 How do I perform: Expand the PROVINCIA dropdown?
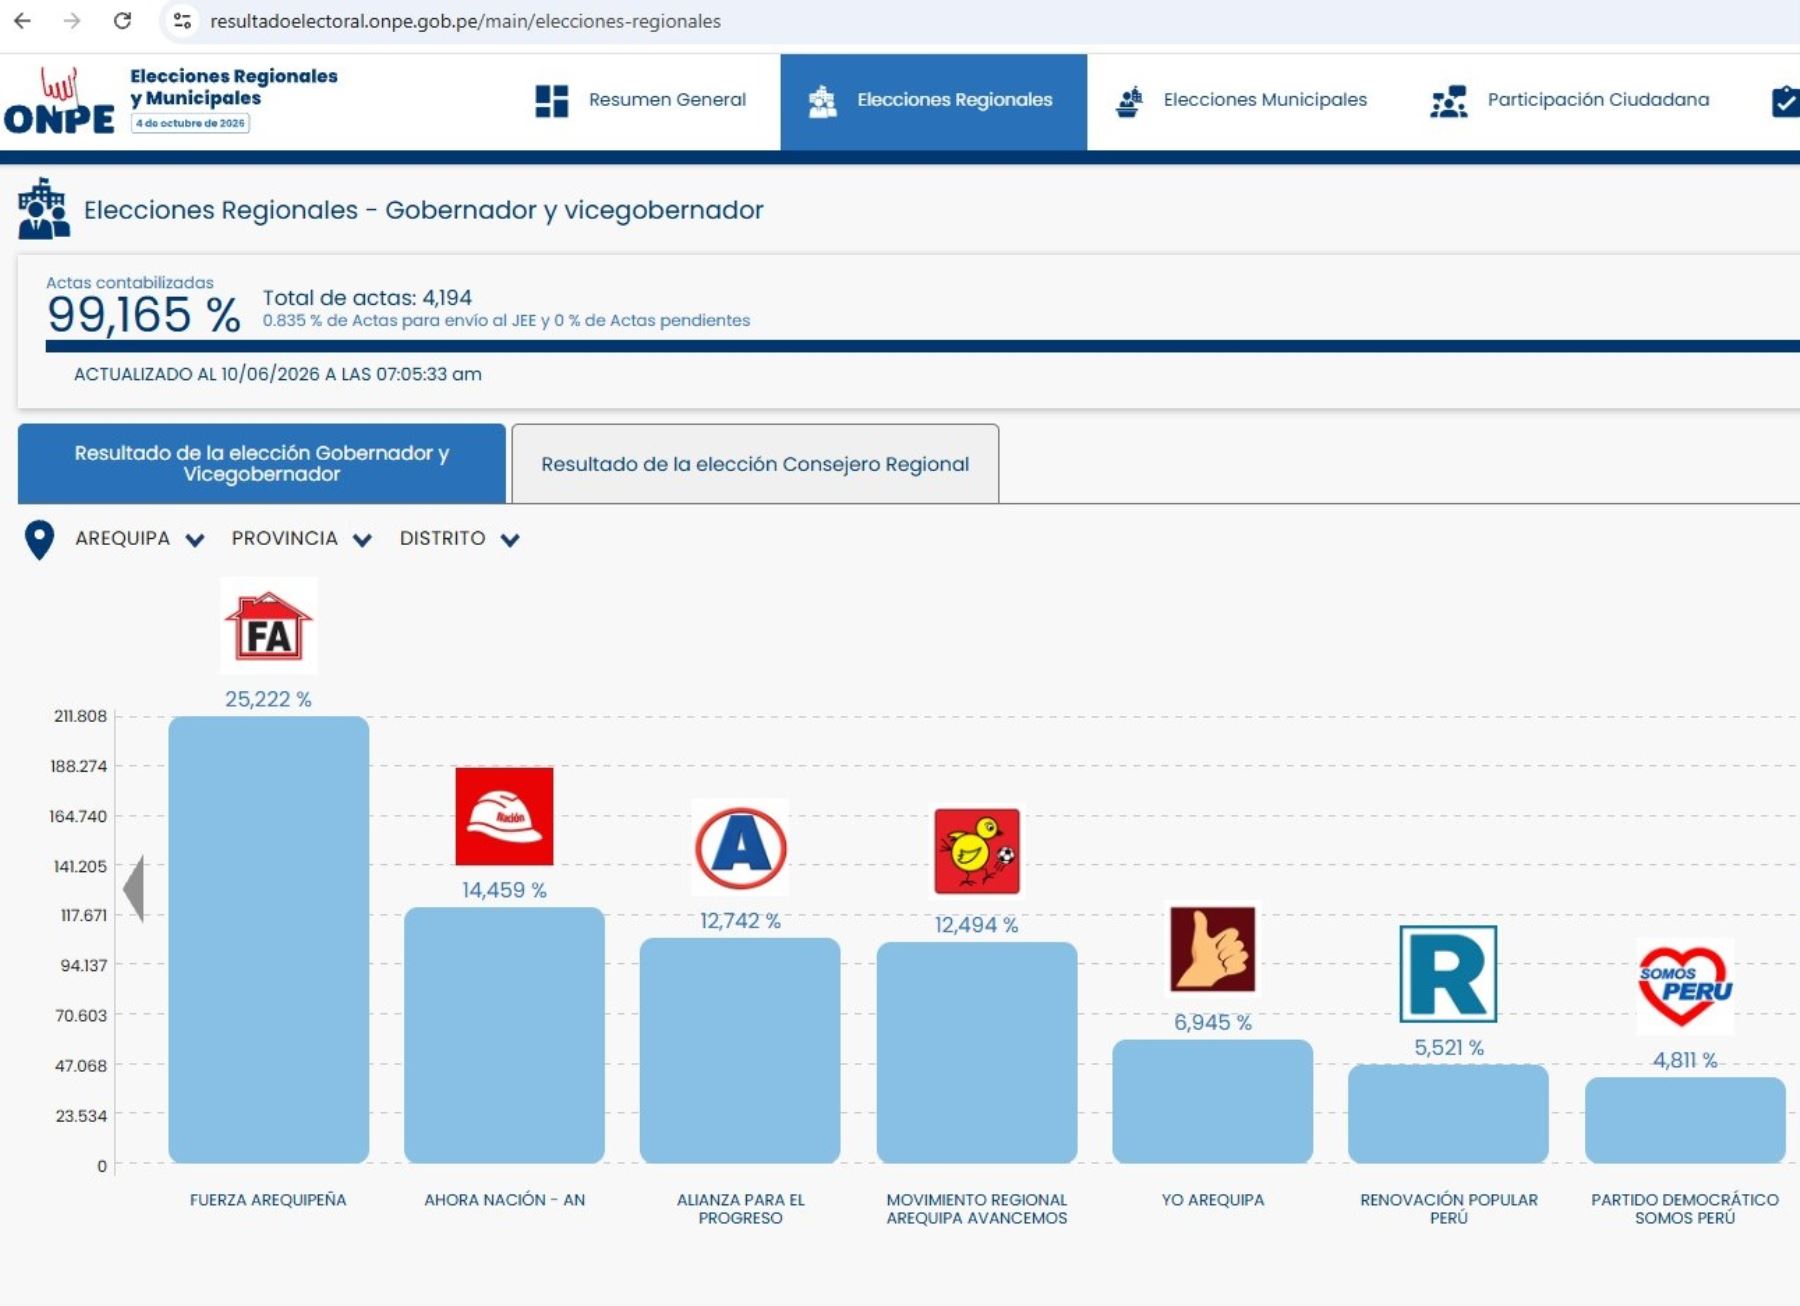coord(301,539)
